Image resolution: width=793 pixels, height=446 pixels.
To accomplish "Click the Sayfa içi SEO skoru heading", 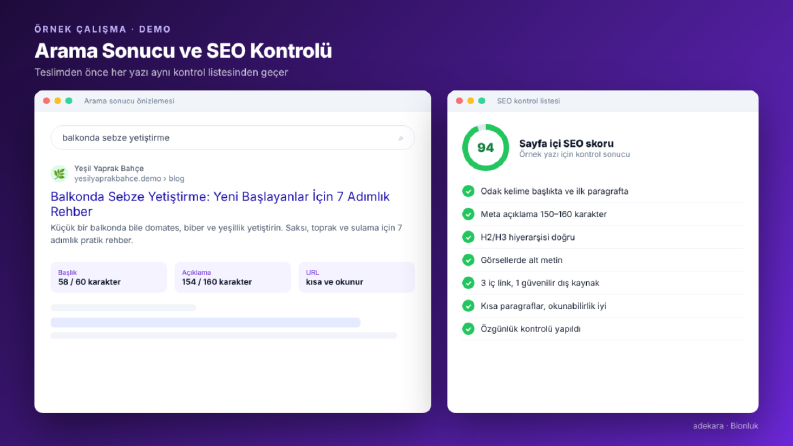I will click(566, 144).
